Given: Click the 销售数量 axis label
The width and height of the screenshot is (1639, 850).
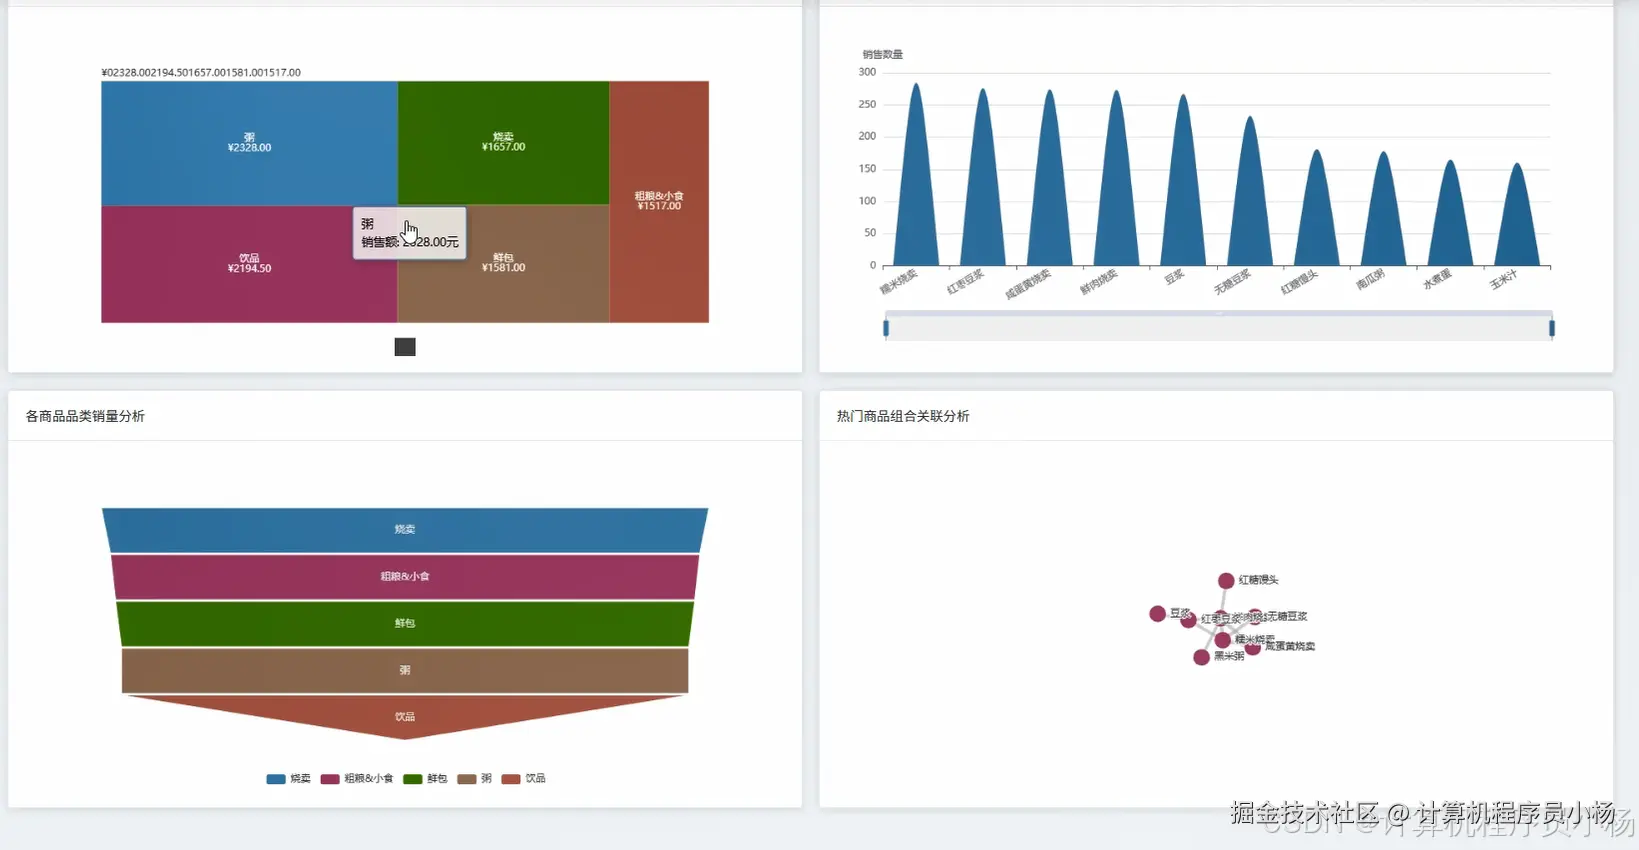Looking at the screenshot, I should [x=882, y=55].
